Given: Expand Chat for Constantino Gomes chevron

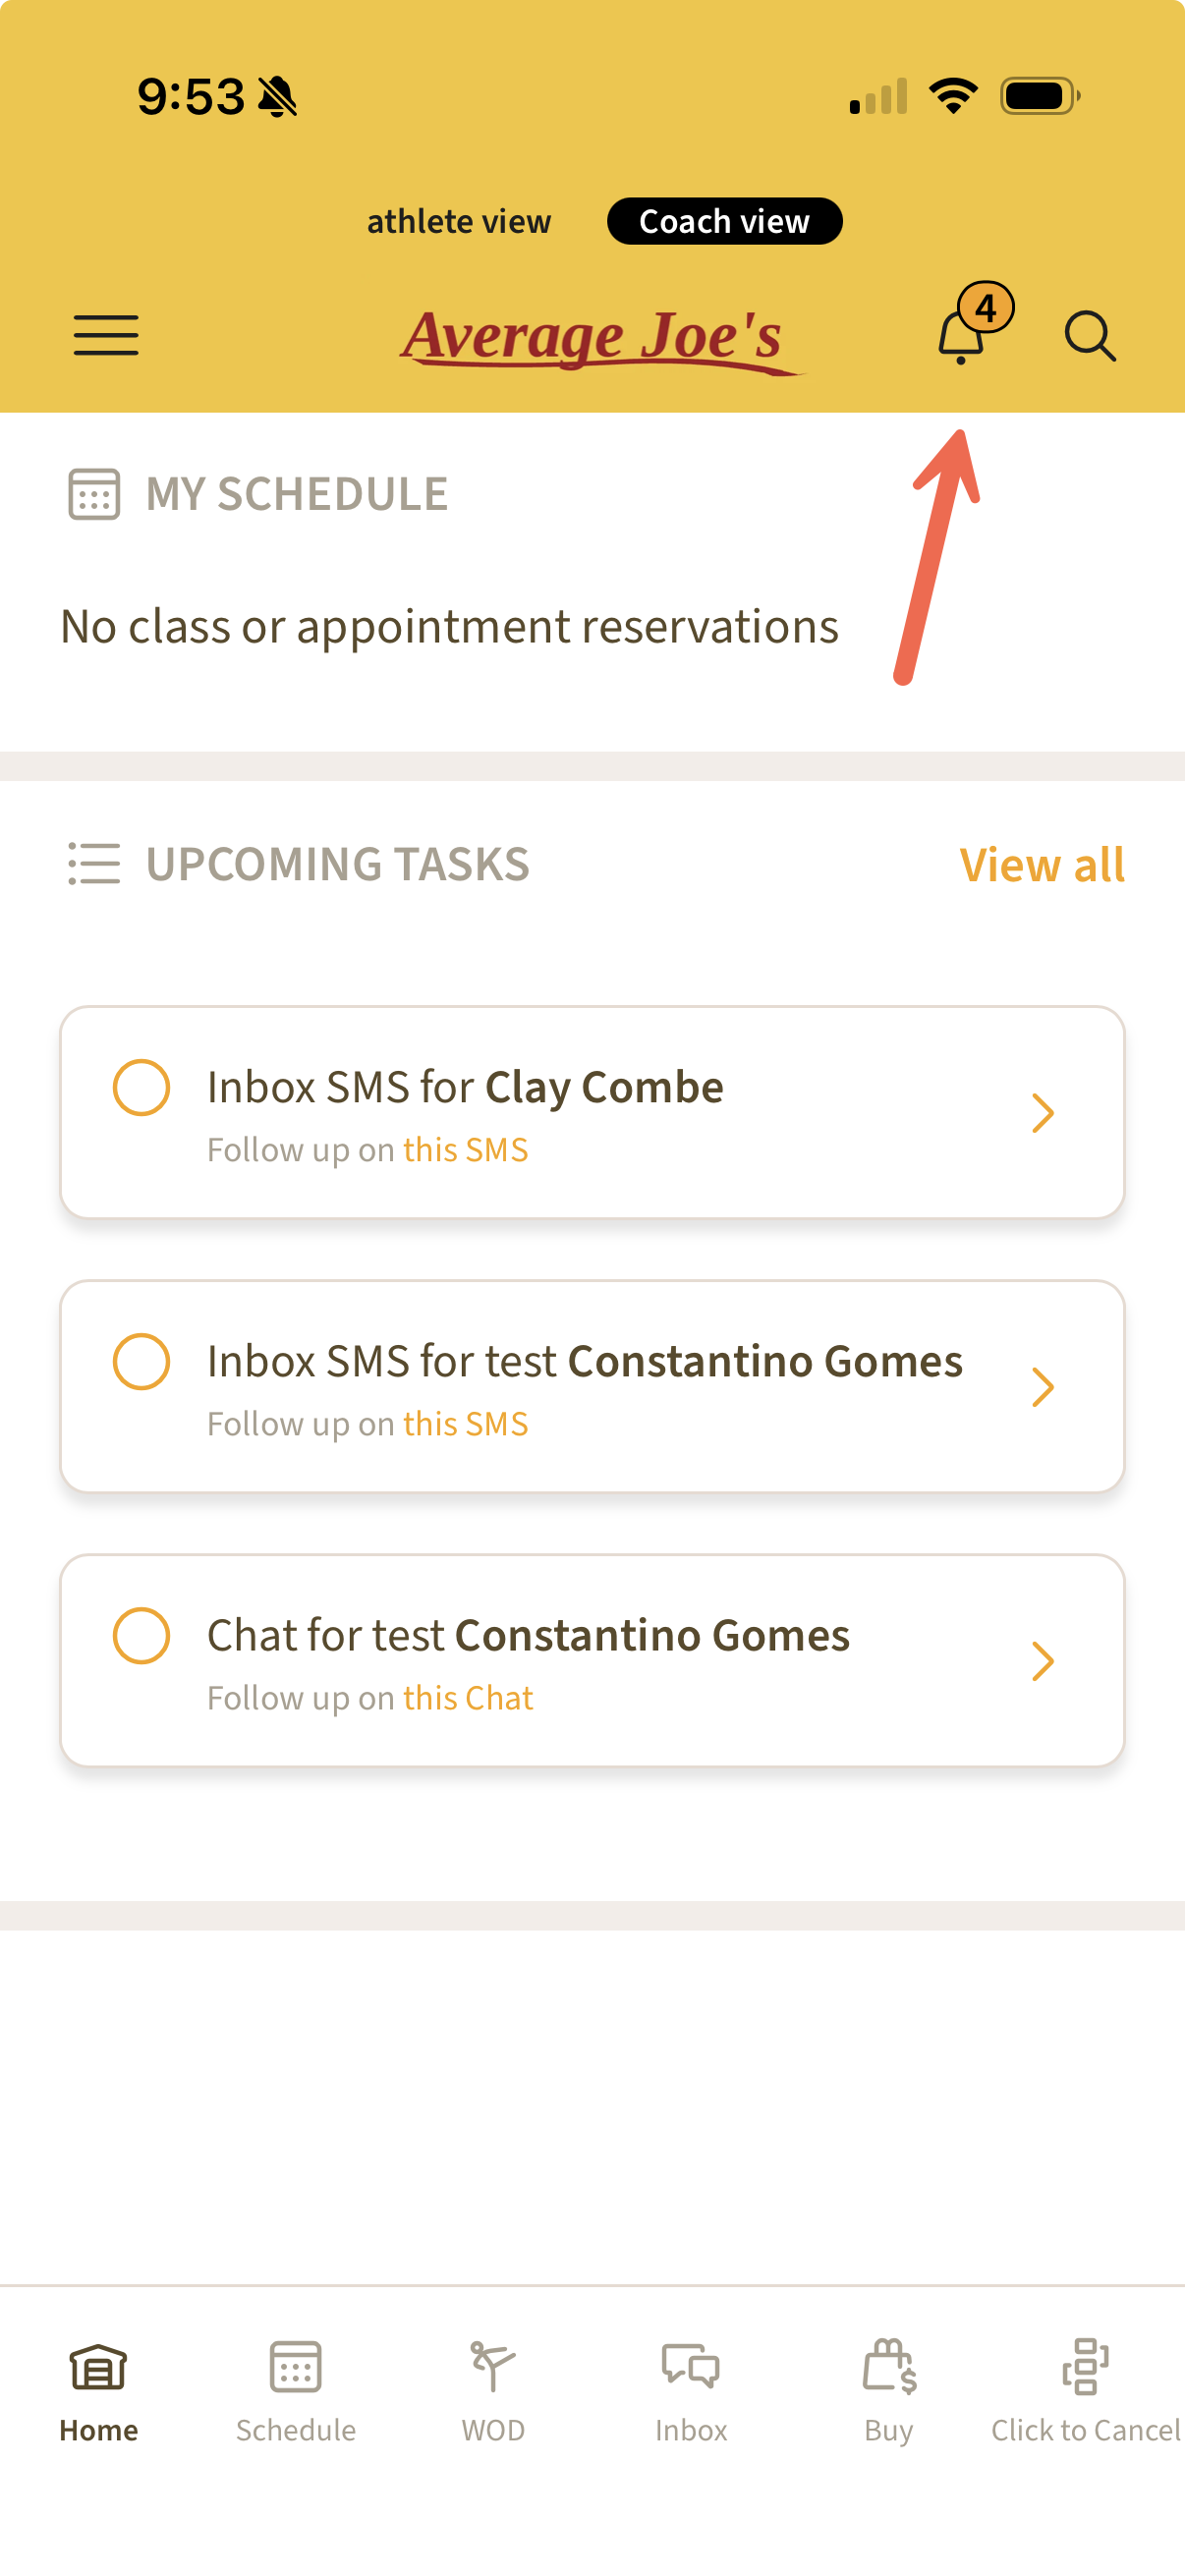Looking at the screenshot, I should click(x=1042, y=1661).
